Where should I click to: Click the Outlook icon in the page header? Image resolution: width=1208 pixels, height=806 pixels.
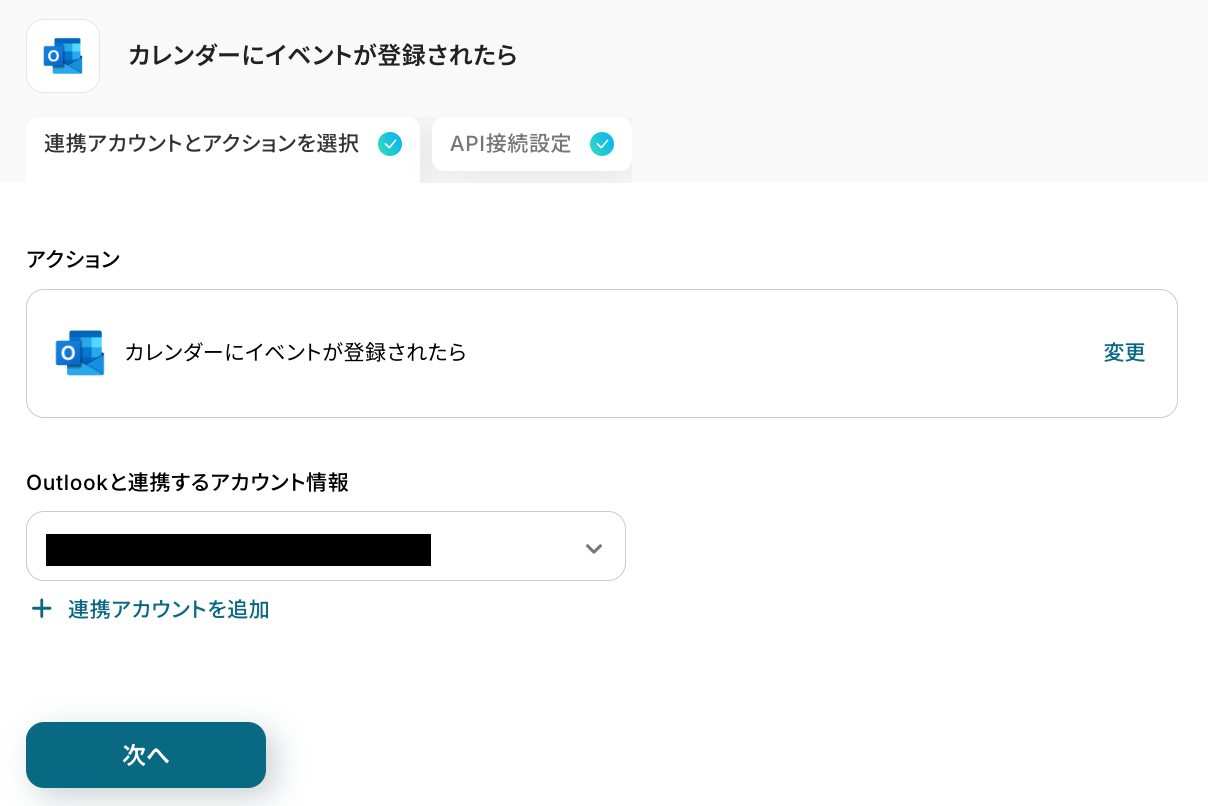(x=63, y=56)
